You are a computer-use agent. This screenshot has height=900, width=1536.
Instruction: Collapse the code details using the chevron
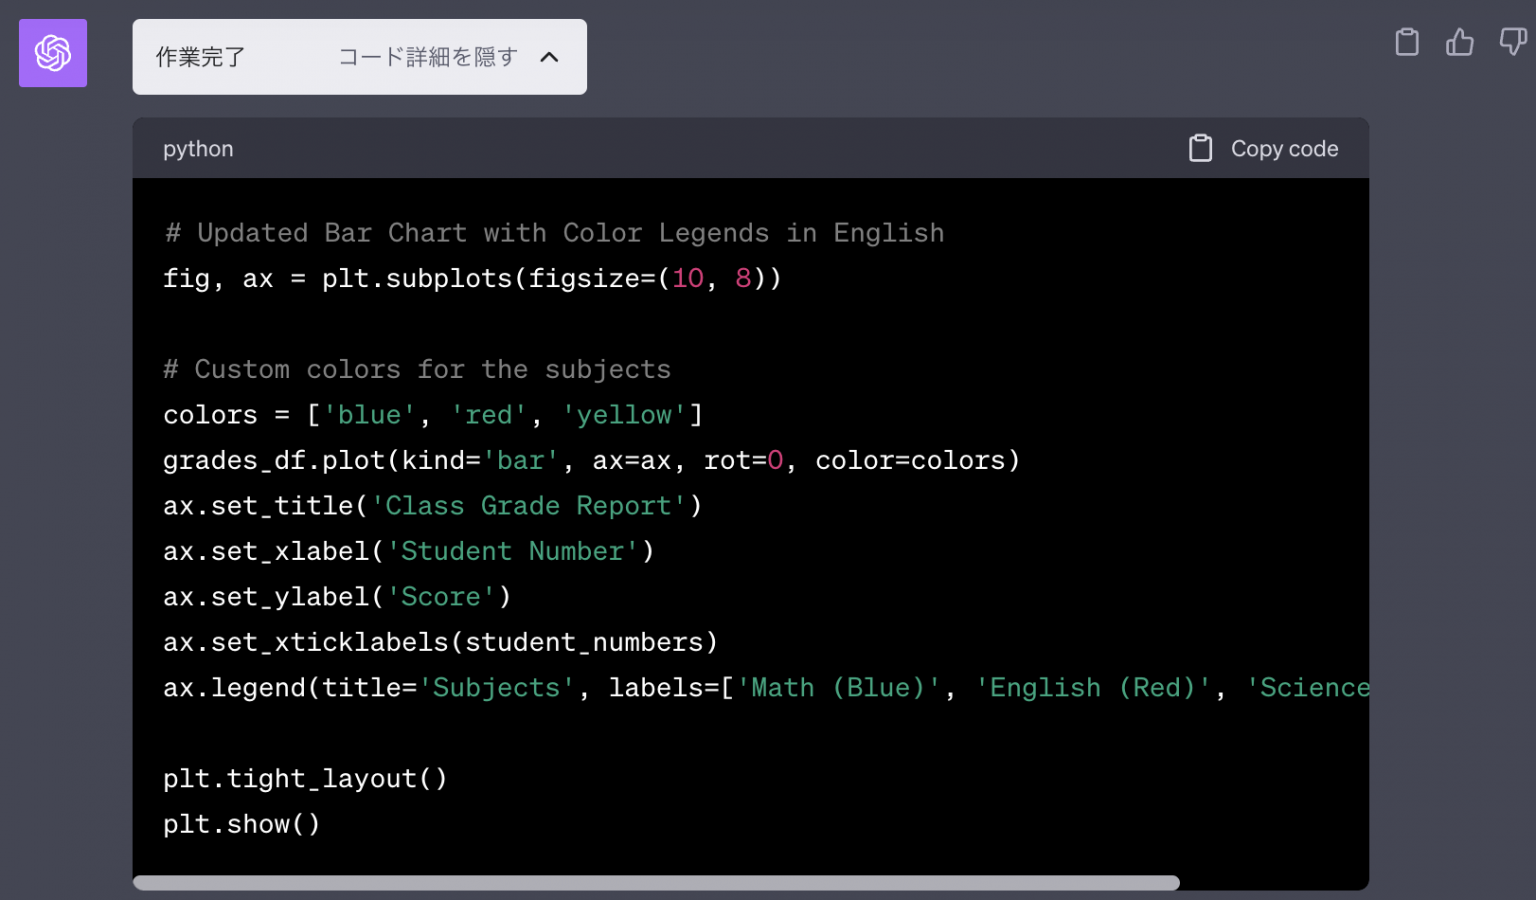pyautogui.click(x=549, y=57)
